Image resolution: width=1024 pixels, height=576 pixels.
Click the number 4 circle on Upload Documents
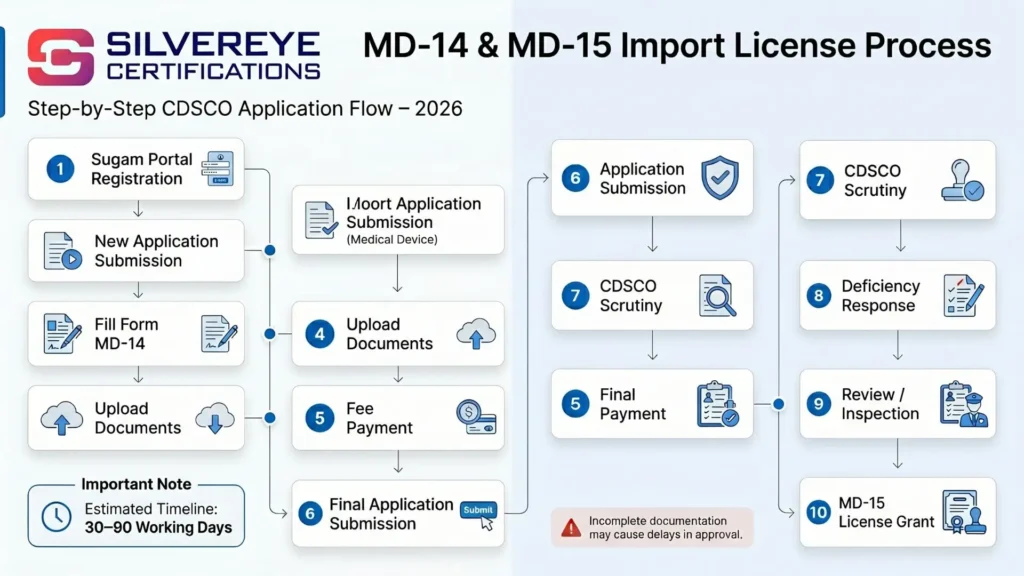tap(319, 334)
